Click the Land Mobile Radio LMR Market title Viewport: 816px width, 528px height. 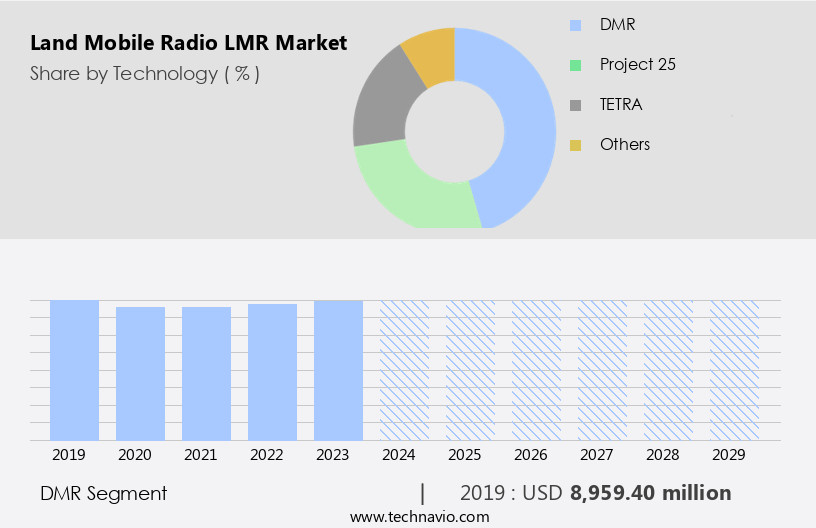click(x=189, y=43)
